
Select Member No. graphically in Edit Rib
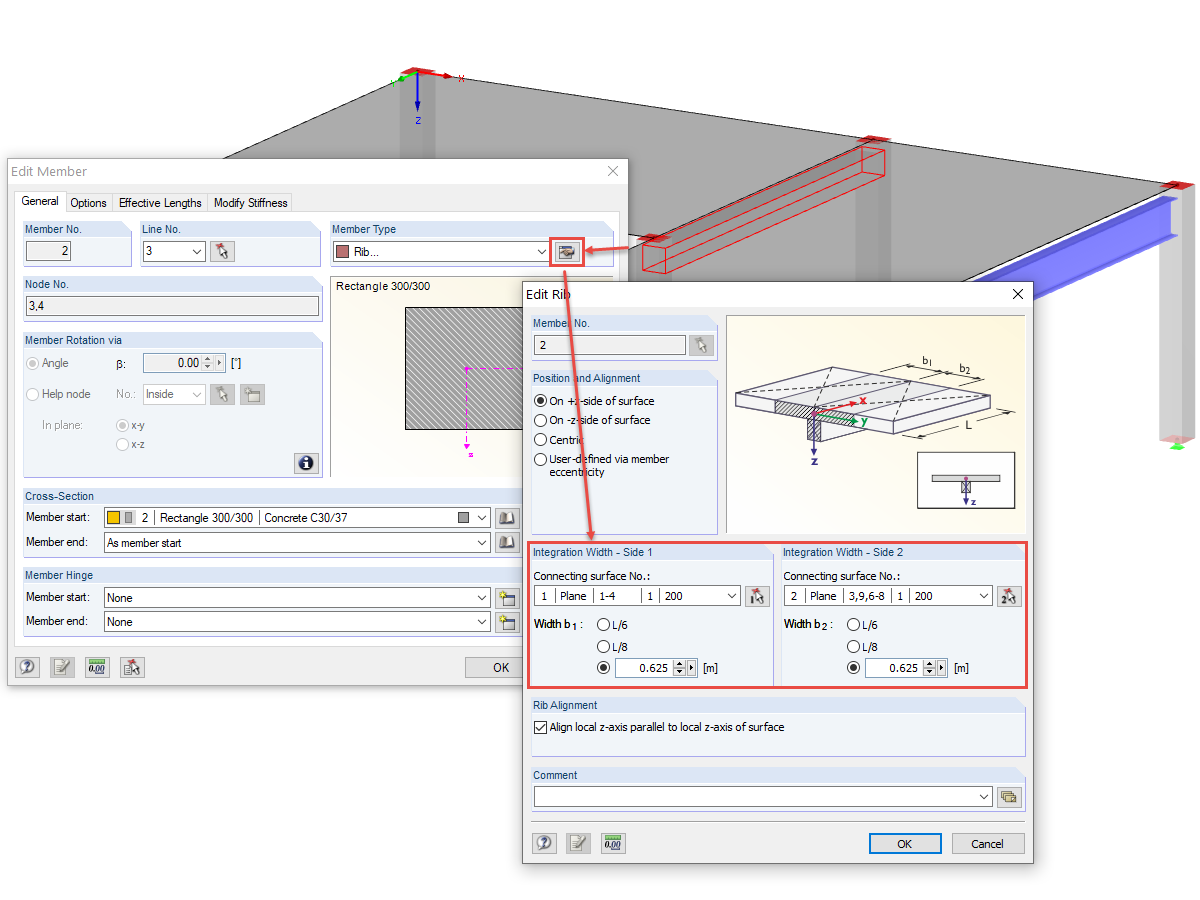coord(701,344)
